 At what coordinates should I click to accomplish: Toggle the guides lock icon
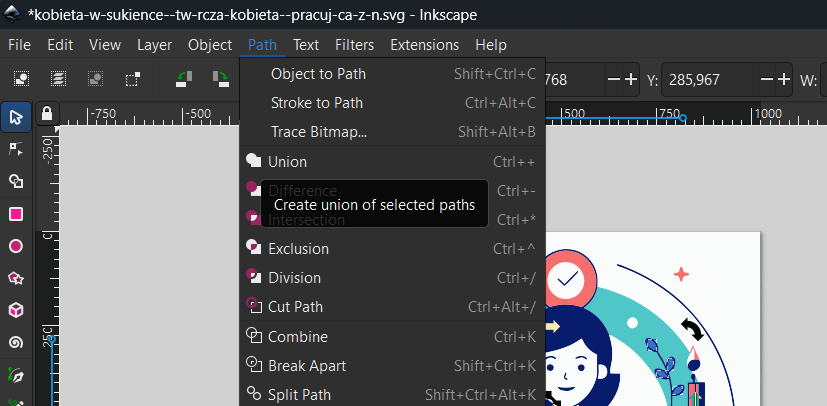pos(47,113)
